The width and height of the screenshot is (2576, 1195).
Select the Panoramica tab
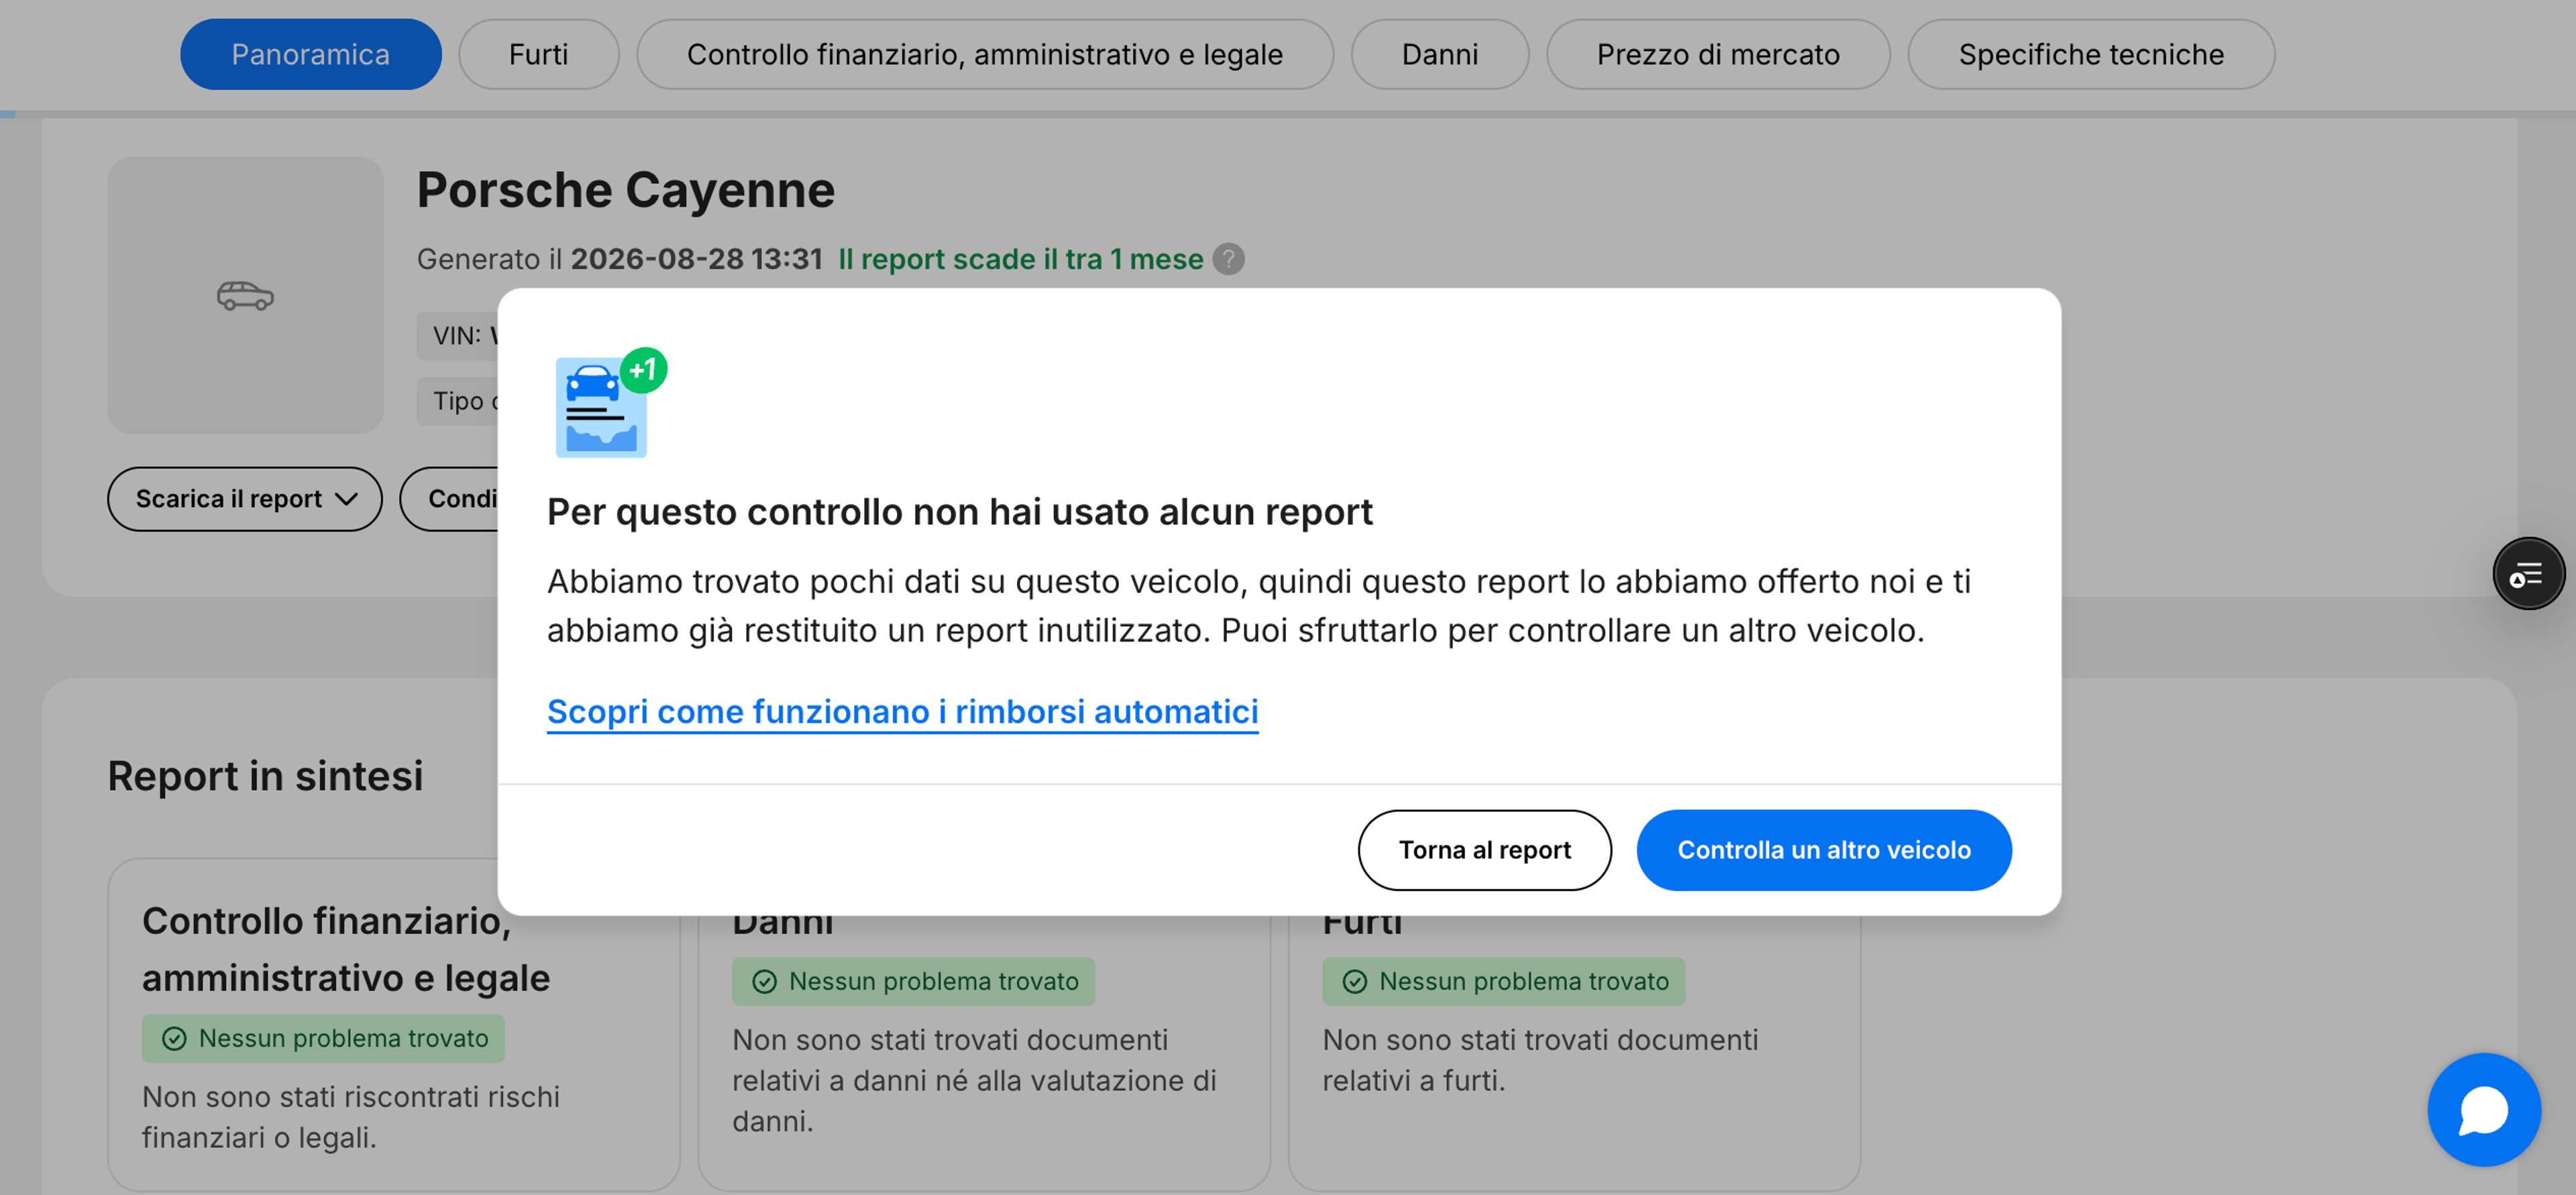pos(310,54)
